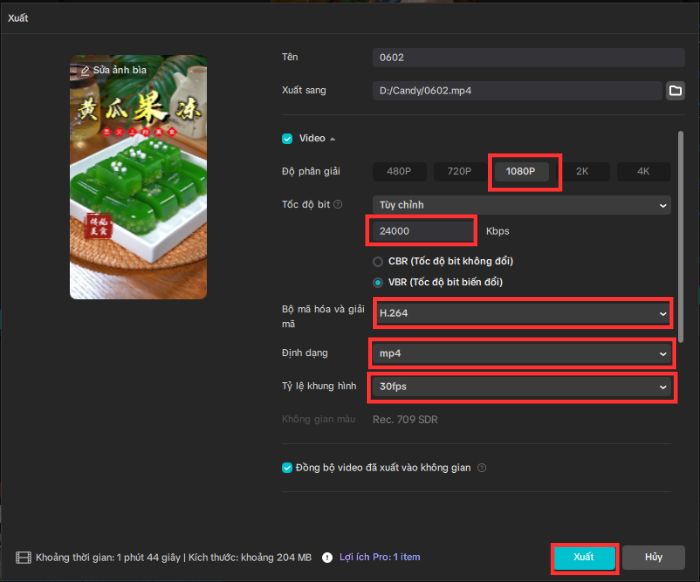Click the help icon next to Tốc độ bit
Image resolution: width=700 pixels, height=582 pixels.
pos(337,205)
